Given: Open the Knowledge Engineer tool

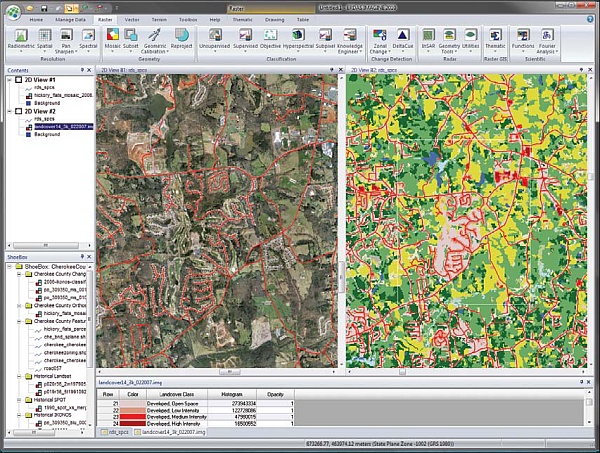Looking at the screenshot, I should 350,41.
